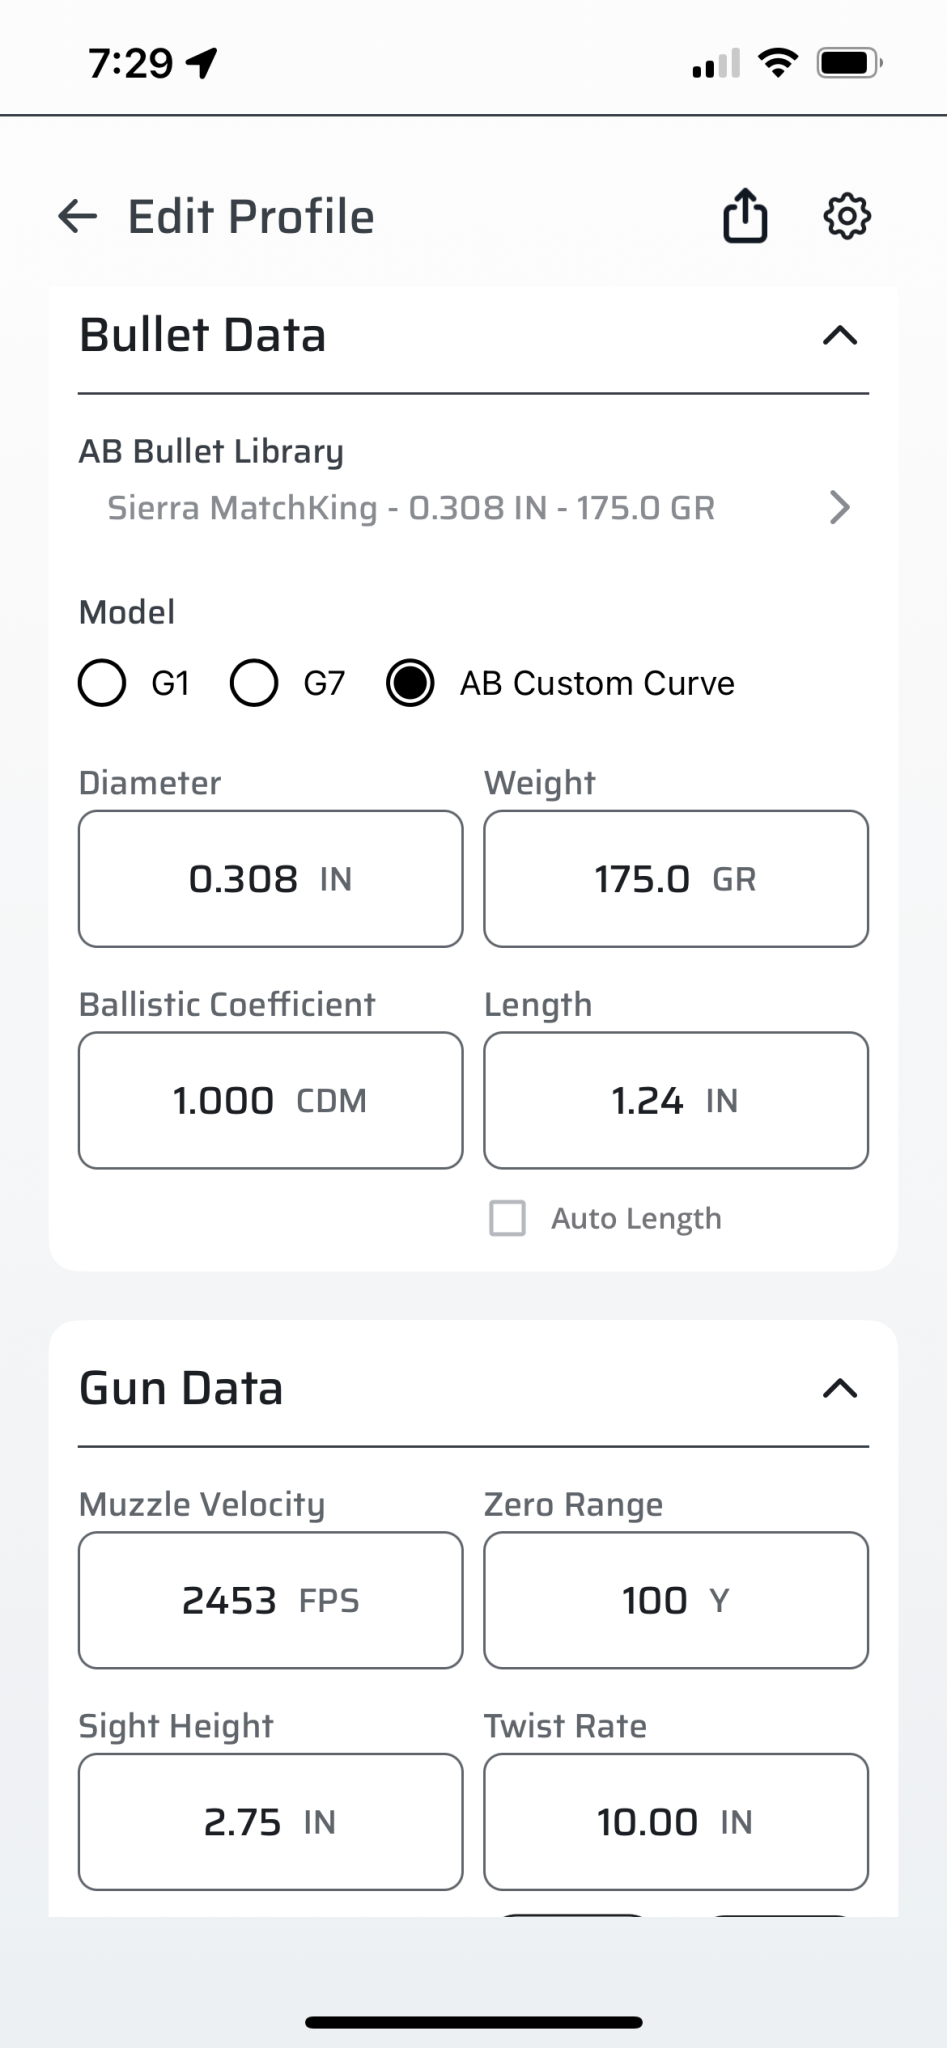Screen dimensions: 947x2048
Task: Open AB Bullet Library chevron
Action: pos(840,508)
